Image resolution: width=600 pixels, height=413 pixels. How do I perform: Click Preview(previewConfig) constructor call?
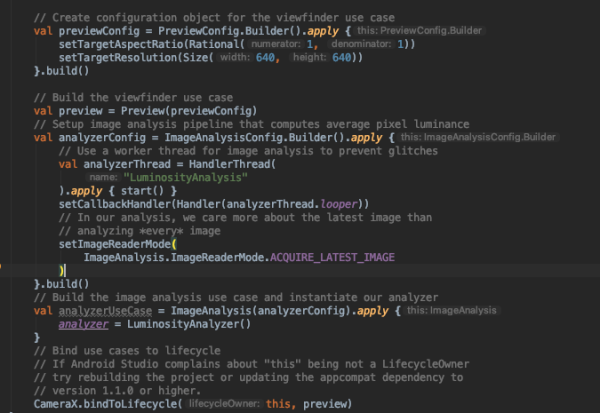coord(189,111)
